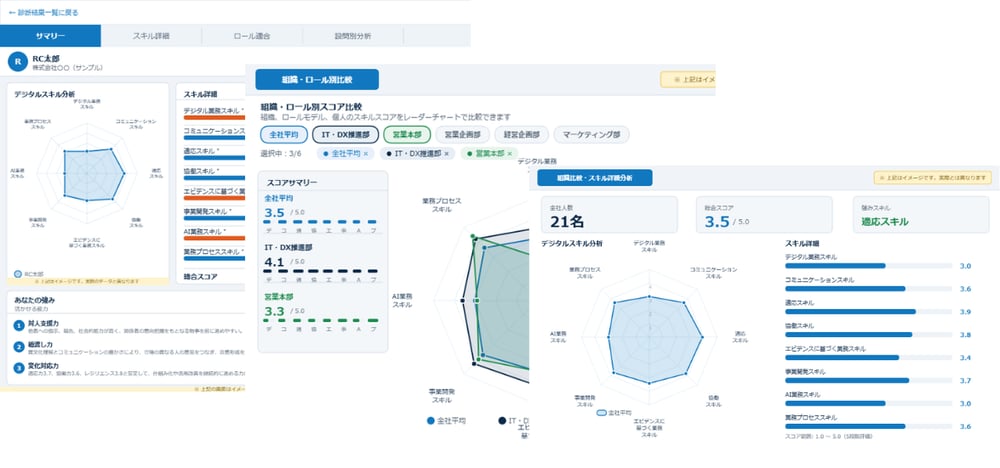This screenshot has height=468, width=1000.
Task: Click the 組織・ロール別比較 blue button
Action: pyautogui.click(x=317, y=80)
